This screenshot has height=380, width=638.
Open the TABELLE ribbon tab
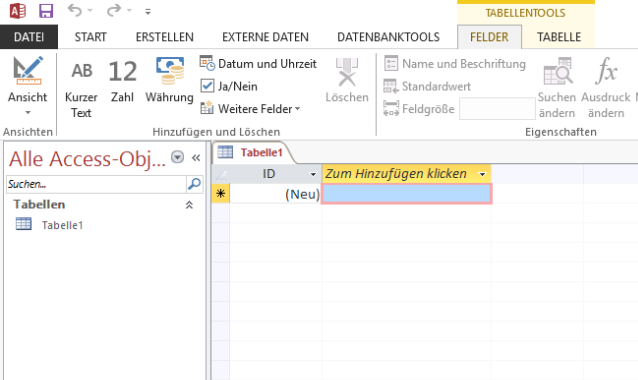[x=559, y=37]
